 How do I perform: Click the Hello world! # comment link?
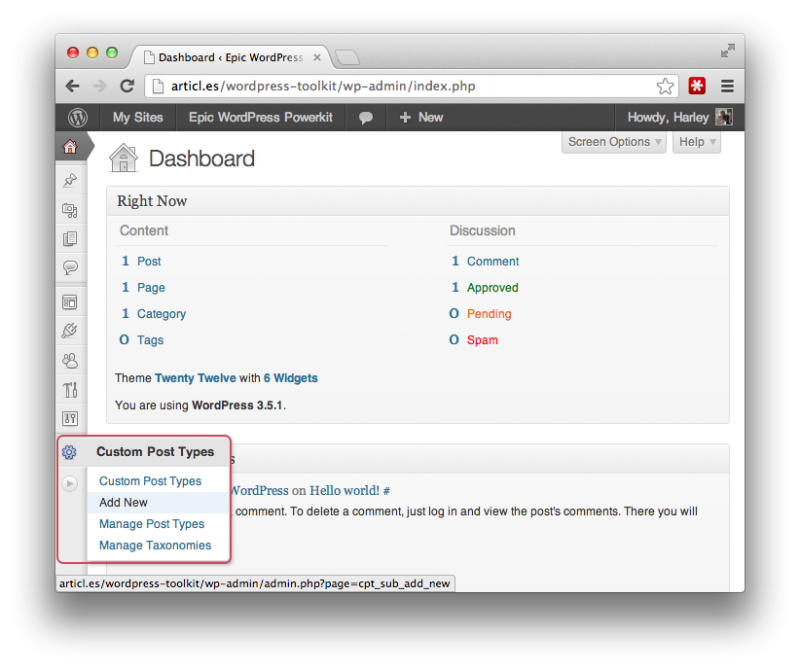(x=350, y=491)
